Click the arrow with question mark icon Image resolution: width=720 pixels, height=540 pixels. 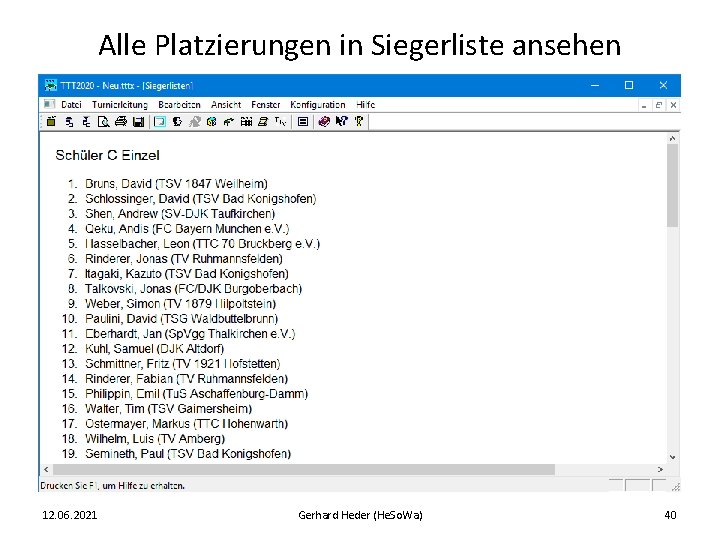342,122
